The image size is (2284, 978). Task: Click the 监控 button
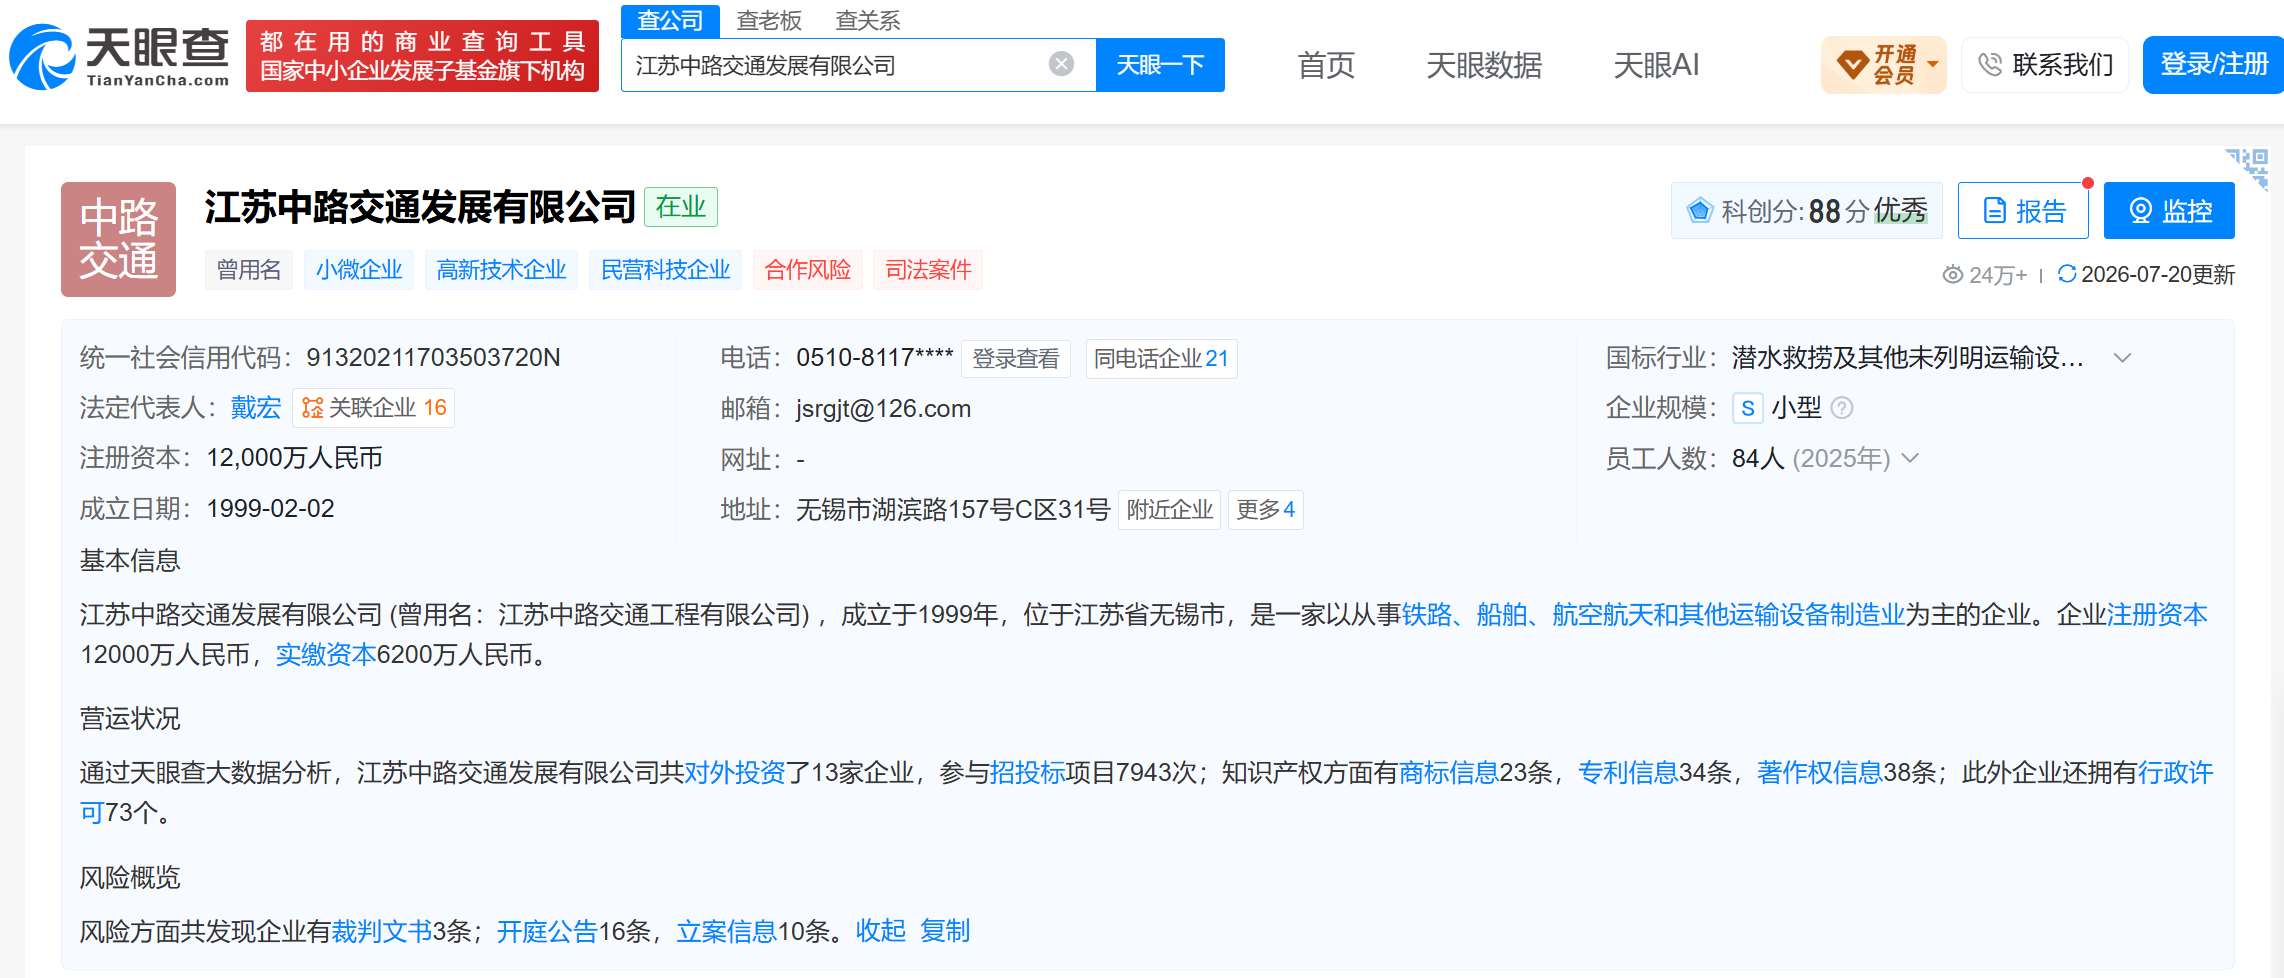pos(2169,211)
